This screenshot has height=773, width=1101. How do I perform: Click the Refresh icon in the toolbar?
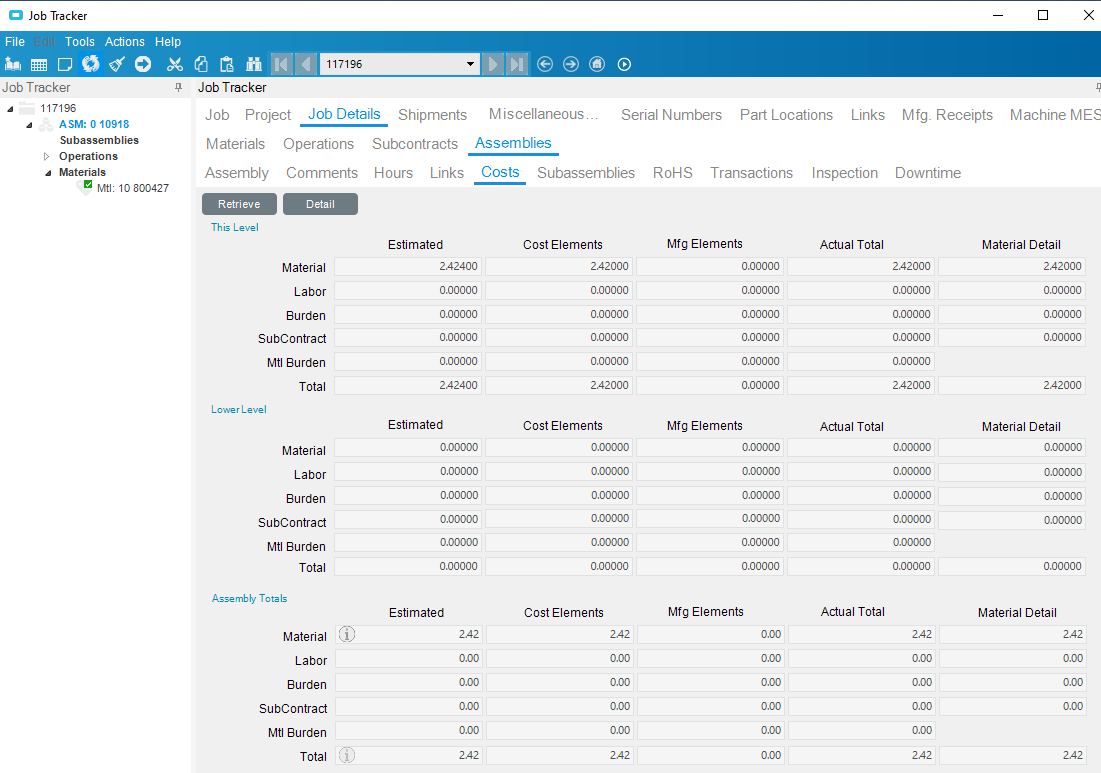point(91,64)
